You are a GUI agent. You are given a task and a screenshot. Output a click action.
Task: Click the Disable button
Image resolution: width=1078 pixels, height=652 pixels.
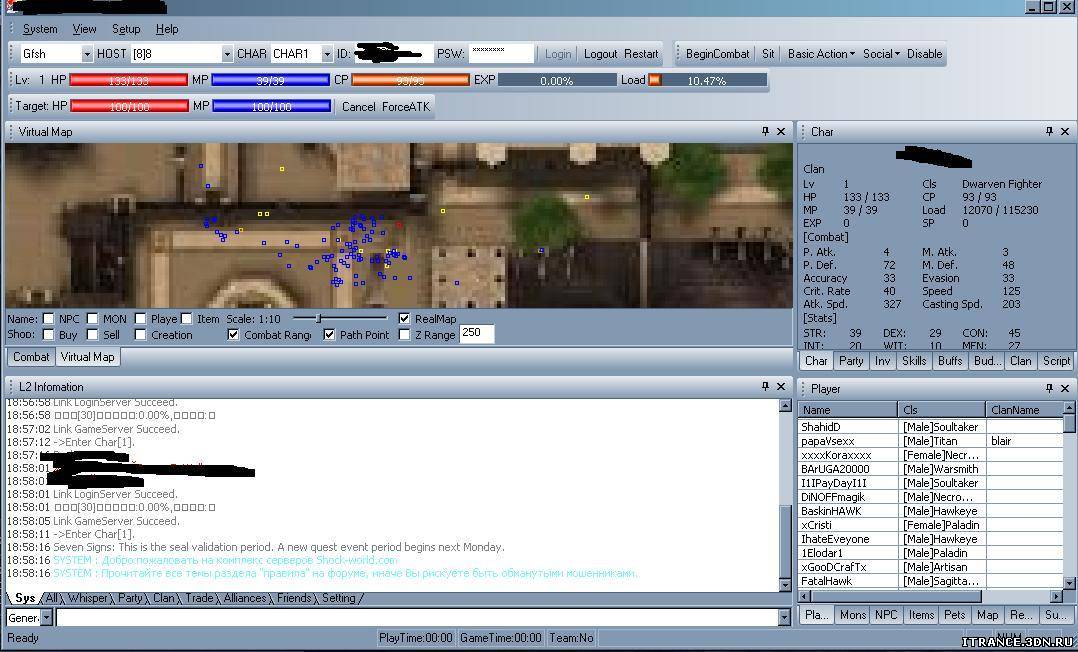(x=925, y=54)
